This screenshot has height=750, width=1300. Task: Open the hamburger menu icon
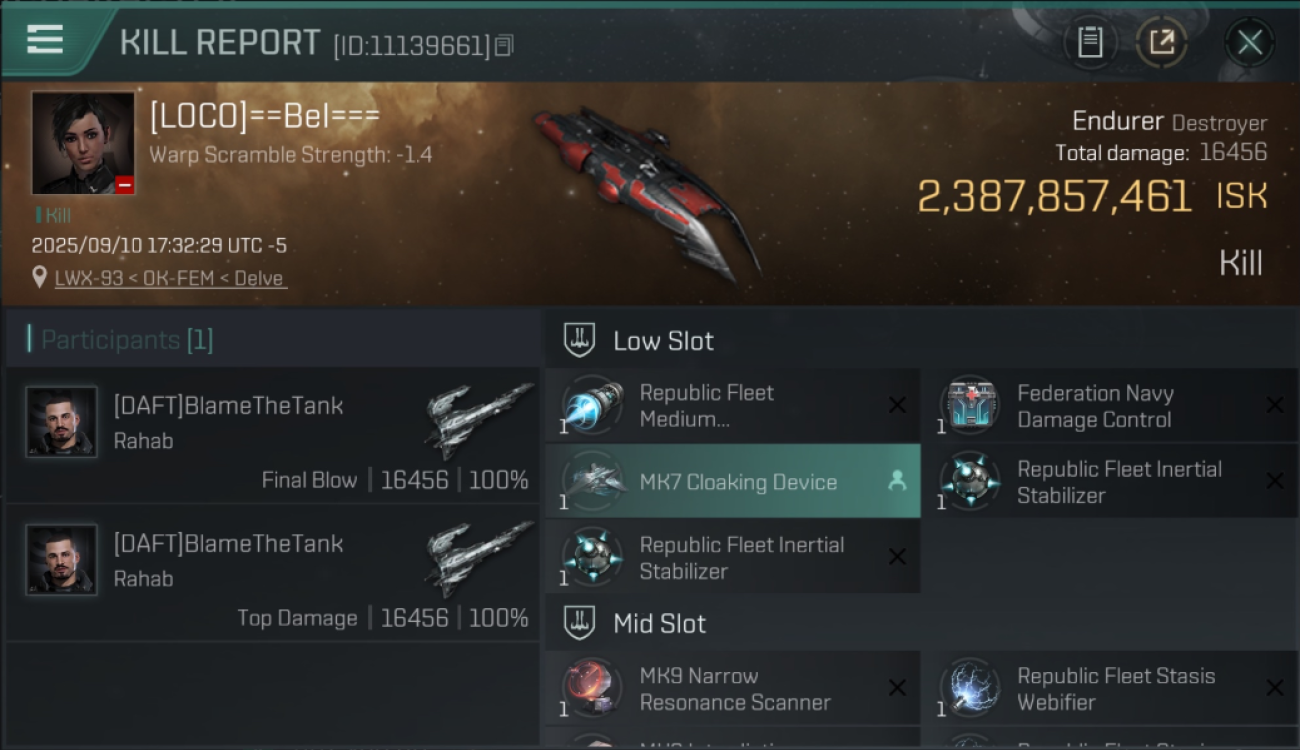point(45,41)
